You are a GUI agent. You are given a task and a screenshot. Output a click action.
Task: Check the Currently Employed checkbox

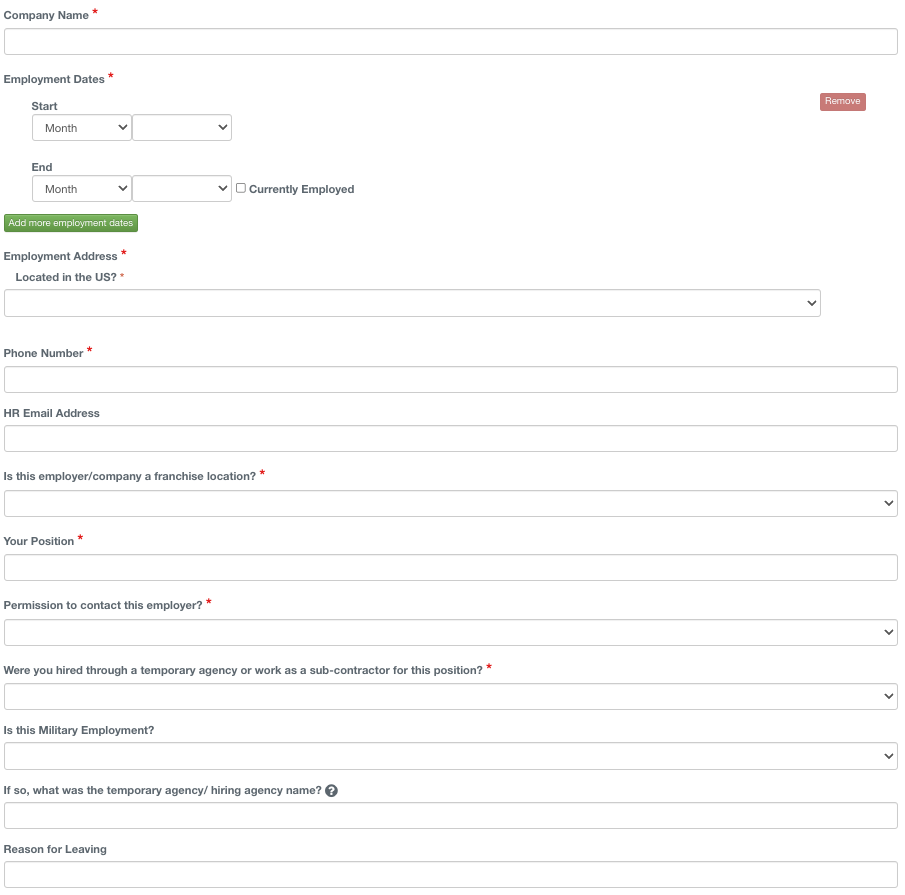click(x=241, y=188)
